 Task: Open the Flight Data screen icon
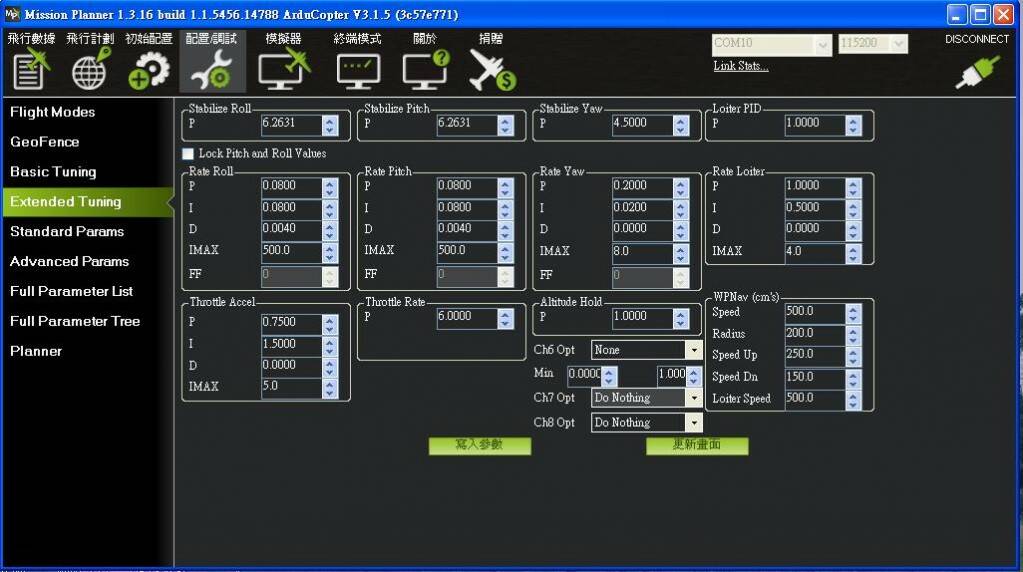pyautogui.click(x=30, y=70)
